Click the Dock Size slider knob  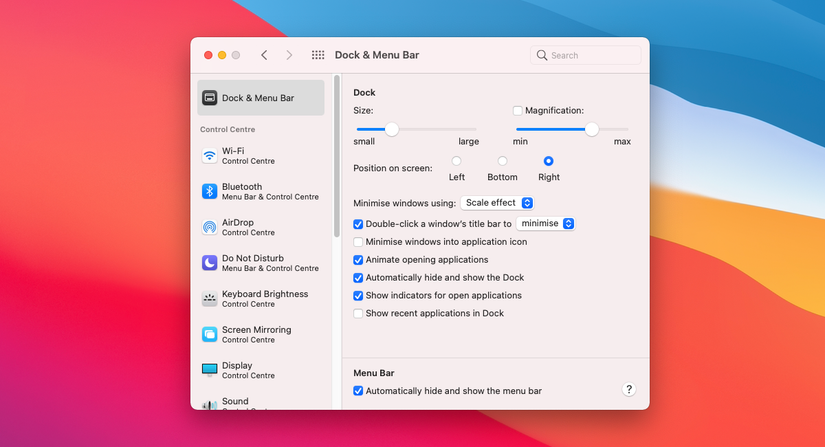(x=392, y=129)
